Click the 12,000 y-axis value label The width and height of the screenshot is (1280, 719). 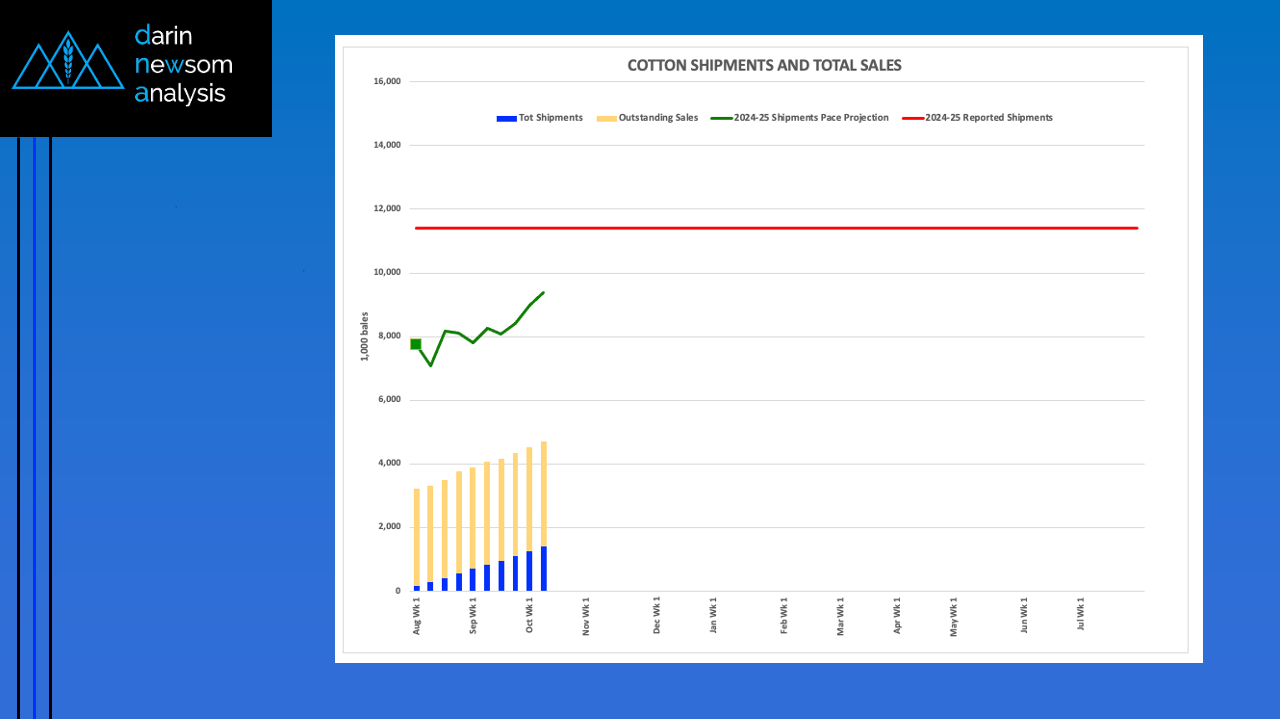click(386, 209)
